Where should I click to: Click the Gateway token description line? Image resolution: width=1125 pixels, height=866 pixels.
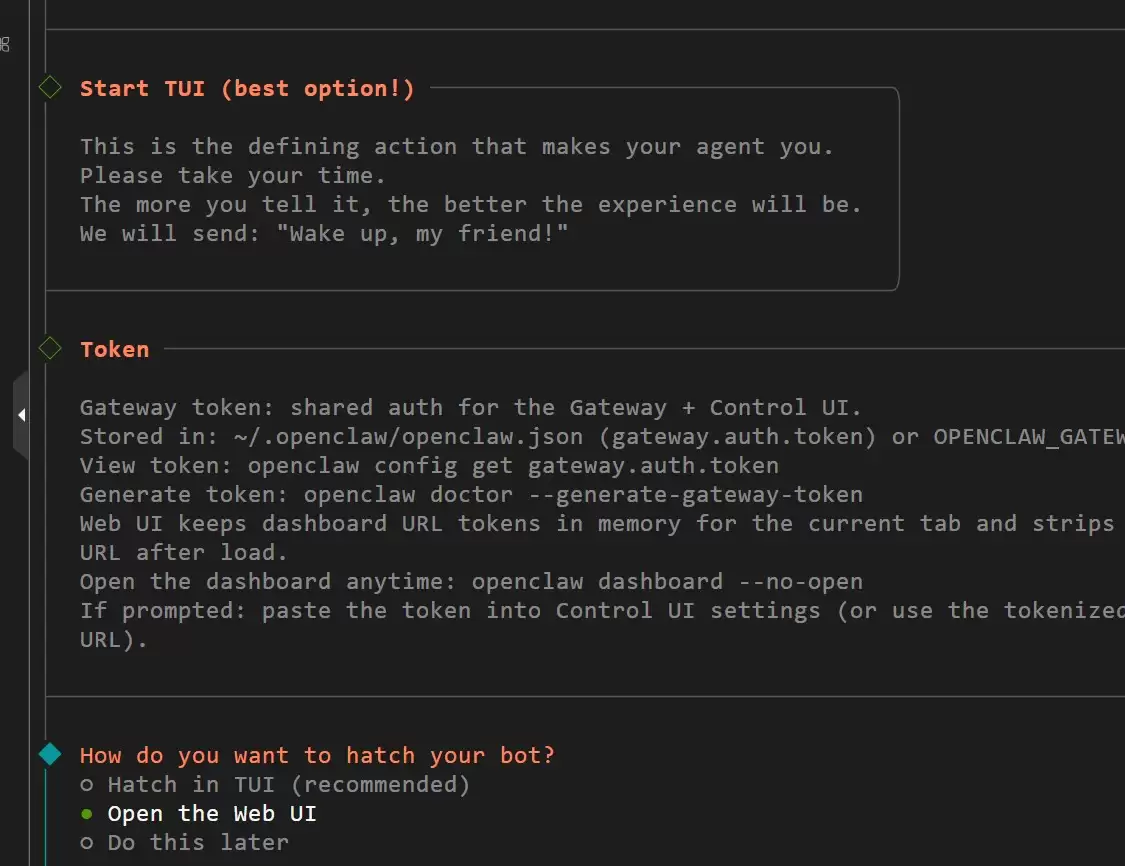pyautogui.click(x=470, y=408)
